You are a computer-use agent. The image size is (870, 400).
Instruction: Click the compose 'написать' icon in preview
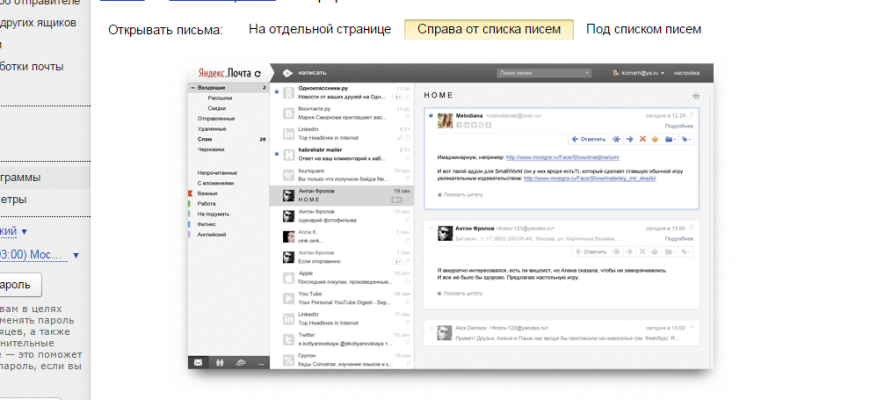pos(287,73)
